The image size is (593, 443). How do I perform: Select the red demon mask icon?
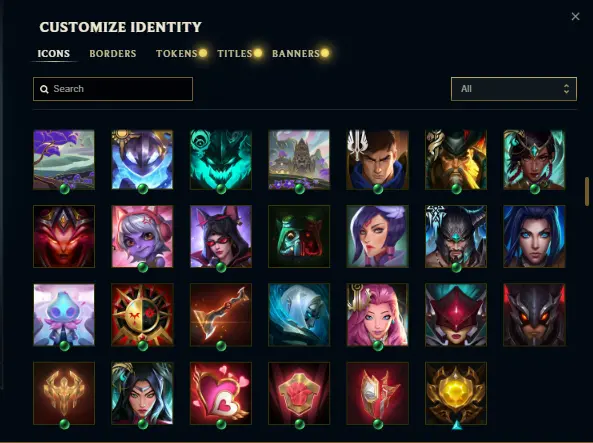coord(64,236)
